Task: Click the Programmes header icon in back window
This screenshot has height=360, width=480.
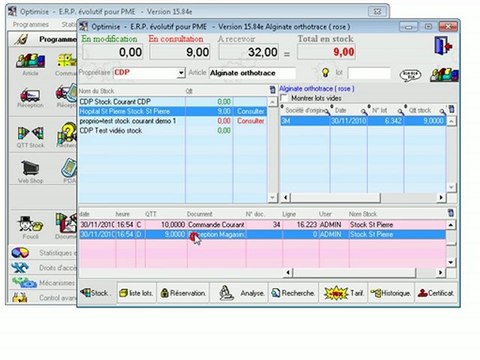Action: click(21, 39)
